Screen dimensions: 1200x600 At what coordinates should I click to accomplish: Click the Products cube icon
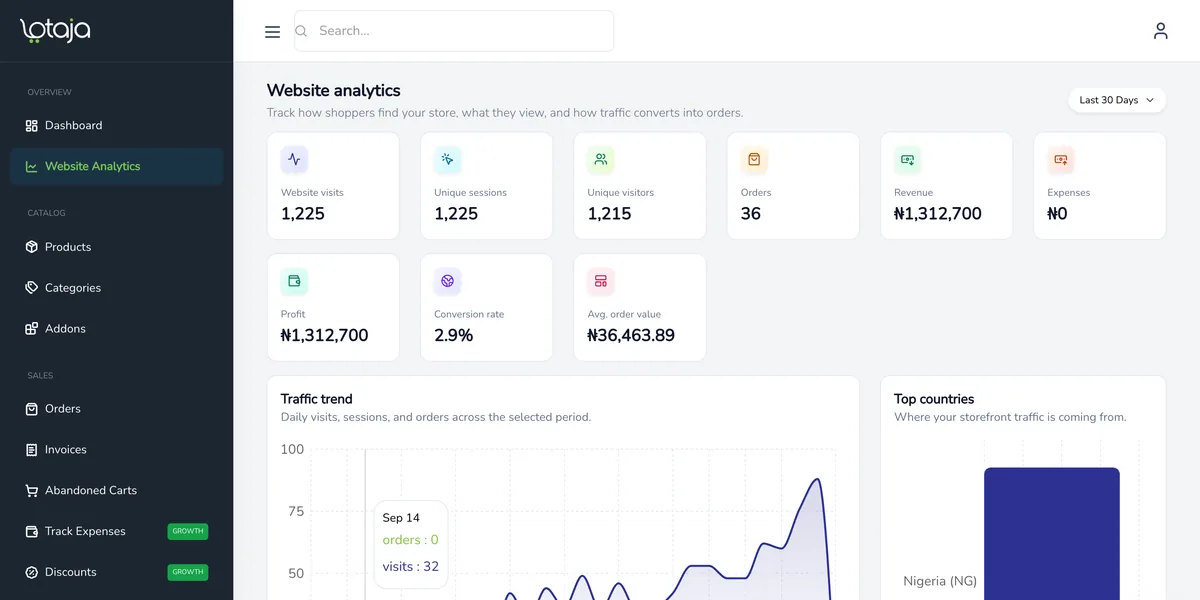31,247
